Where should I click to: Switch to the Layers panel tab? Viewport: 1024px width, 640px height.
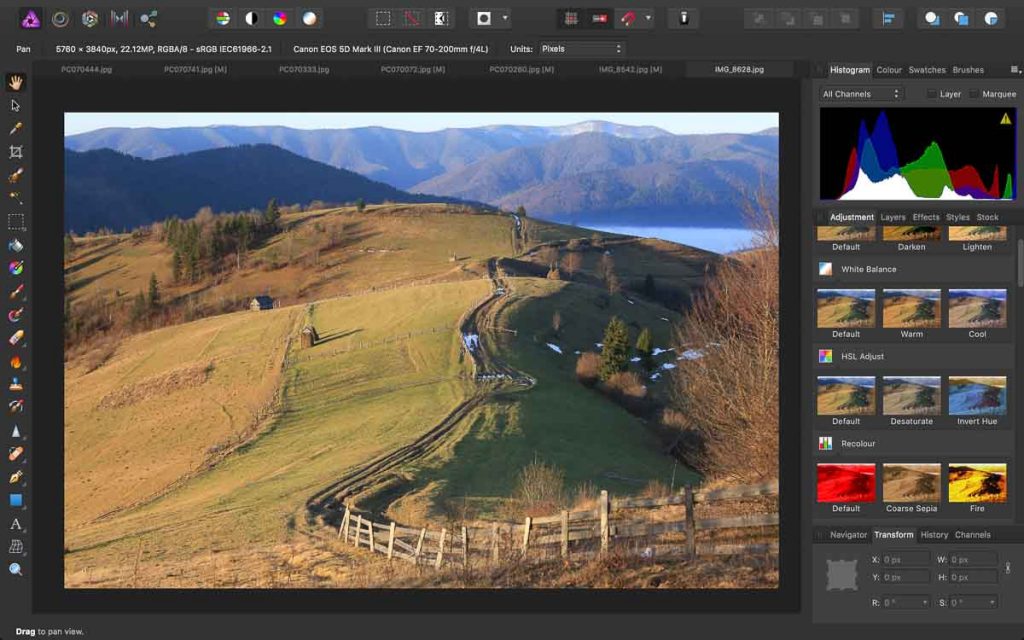[x=893, y=217]
